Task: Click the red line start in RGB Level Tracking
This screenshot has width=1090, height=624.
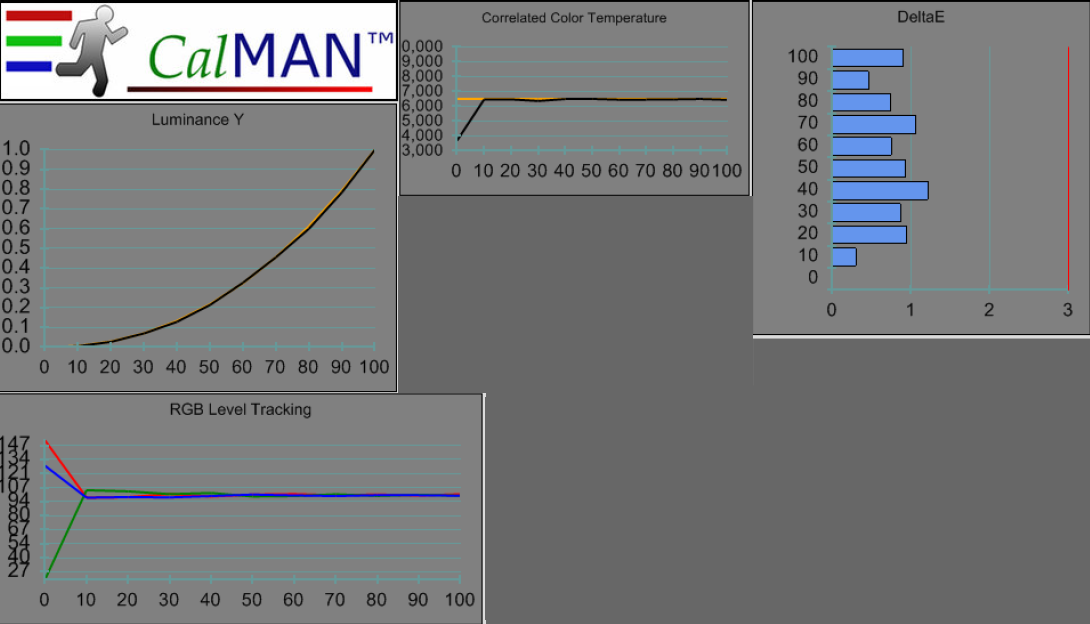Action: (x=47, y=441)
